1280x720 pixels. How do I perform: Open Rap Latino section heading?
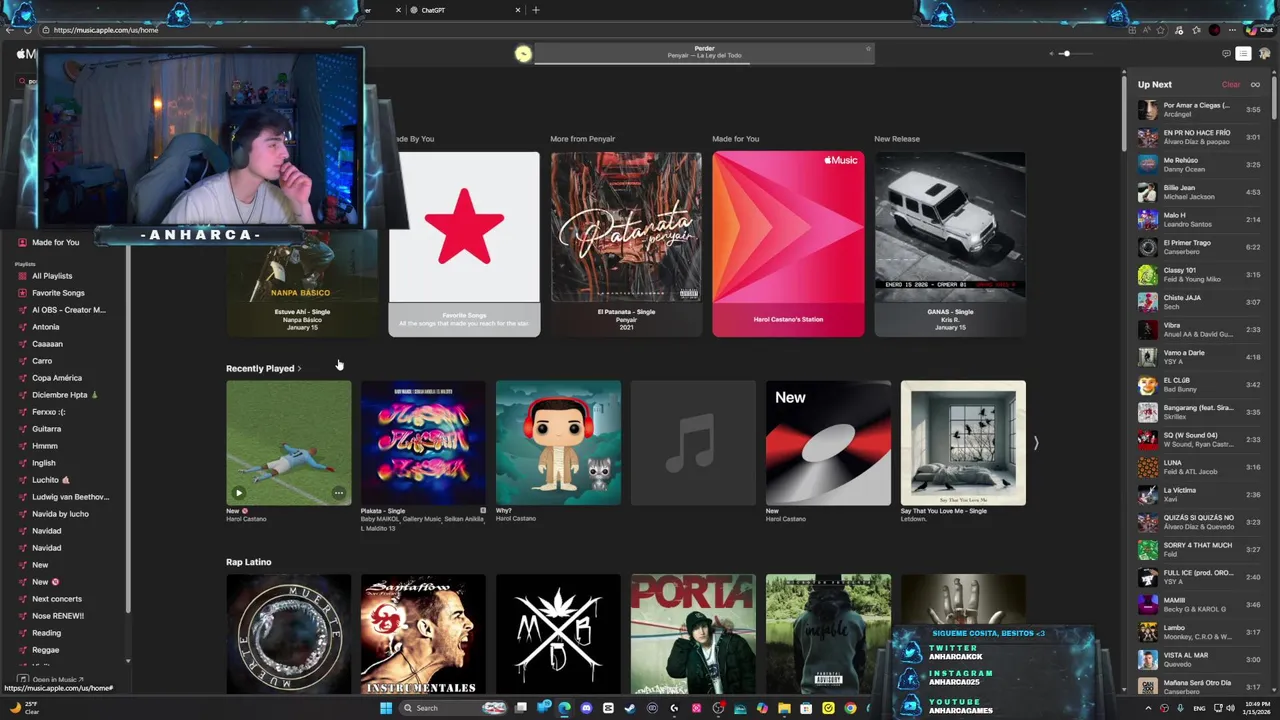pos(248,562)
